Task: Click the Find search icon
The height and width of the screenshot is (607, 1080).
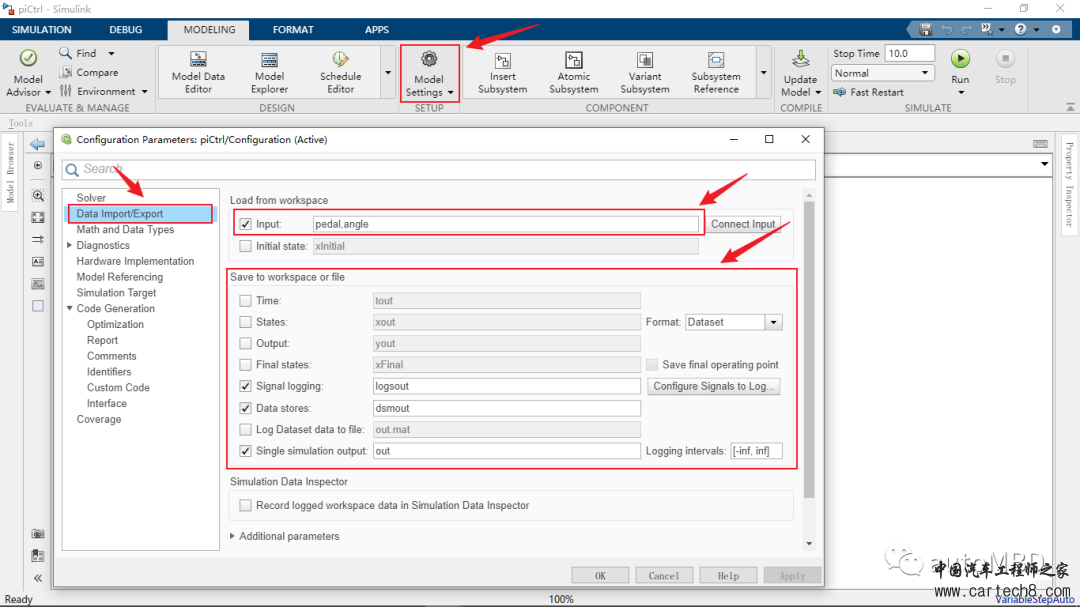Action: 65,53
